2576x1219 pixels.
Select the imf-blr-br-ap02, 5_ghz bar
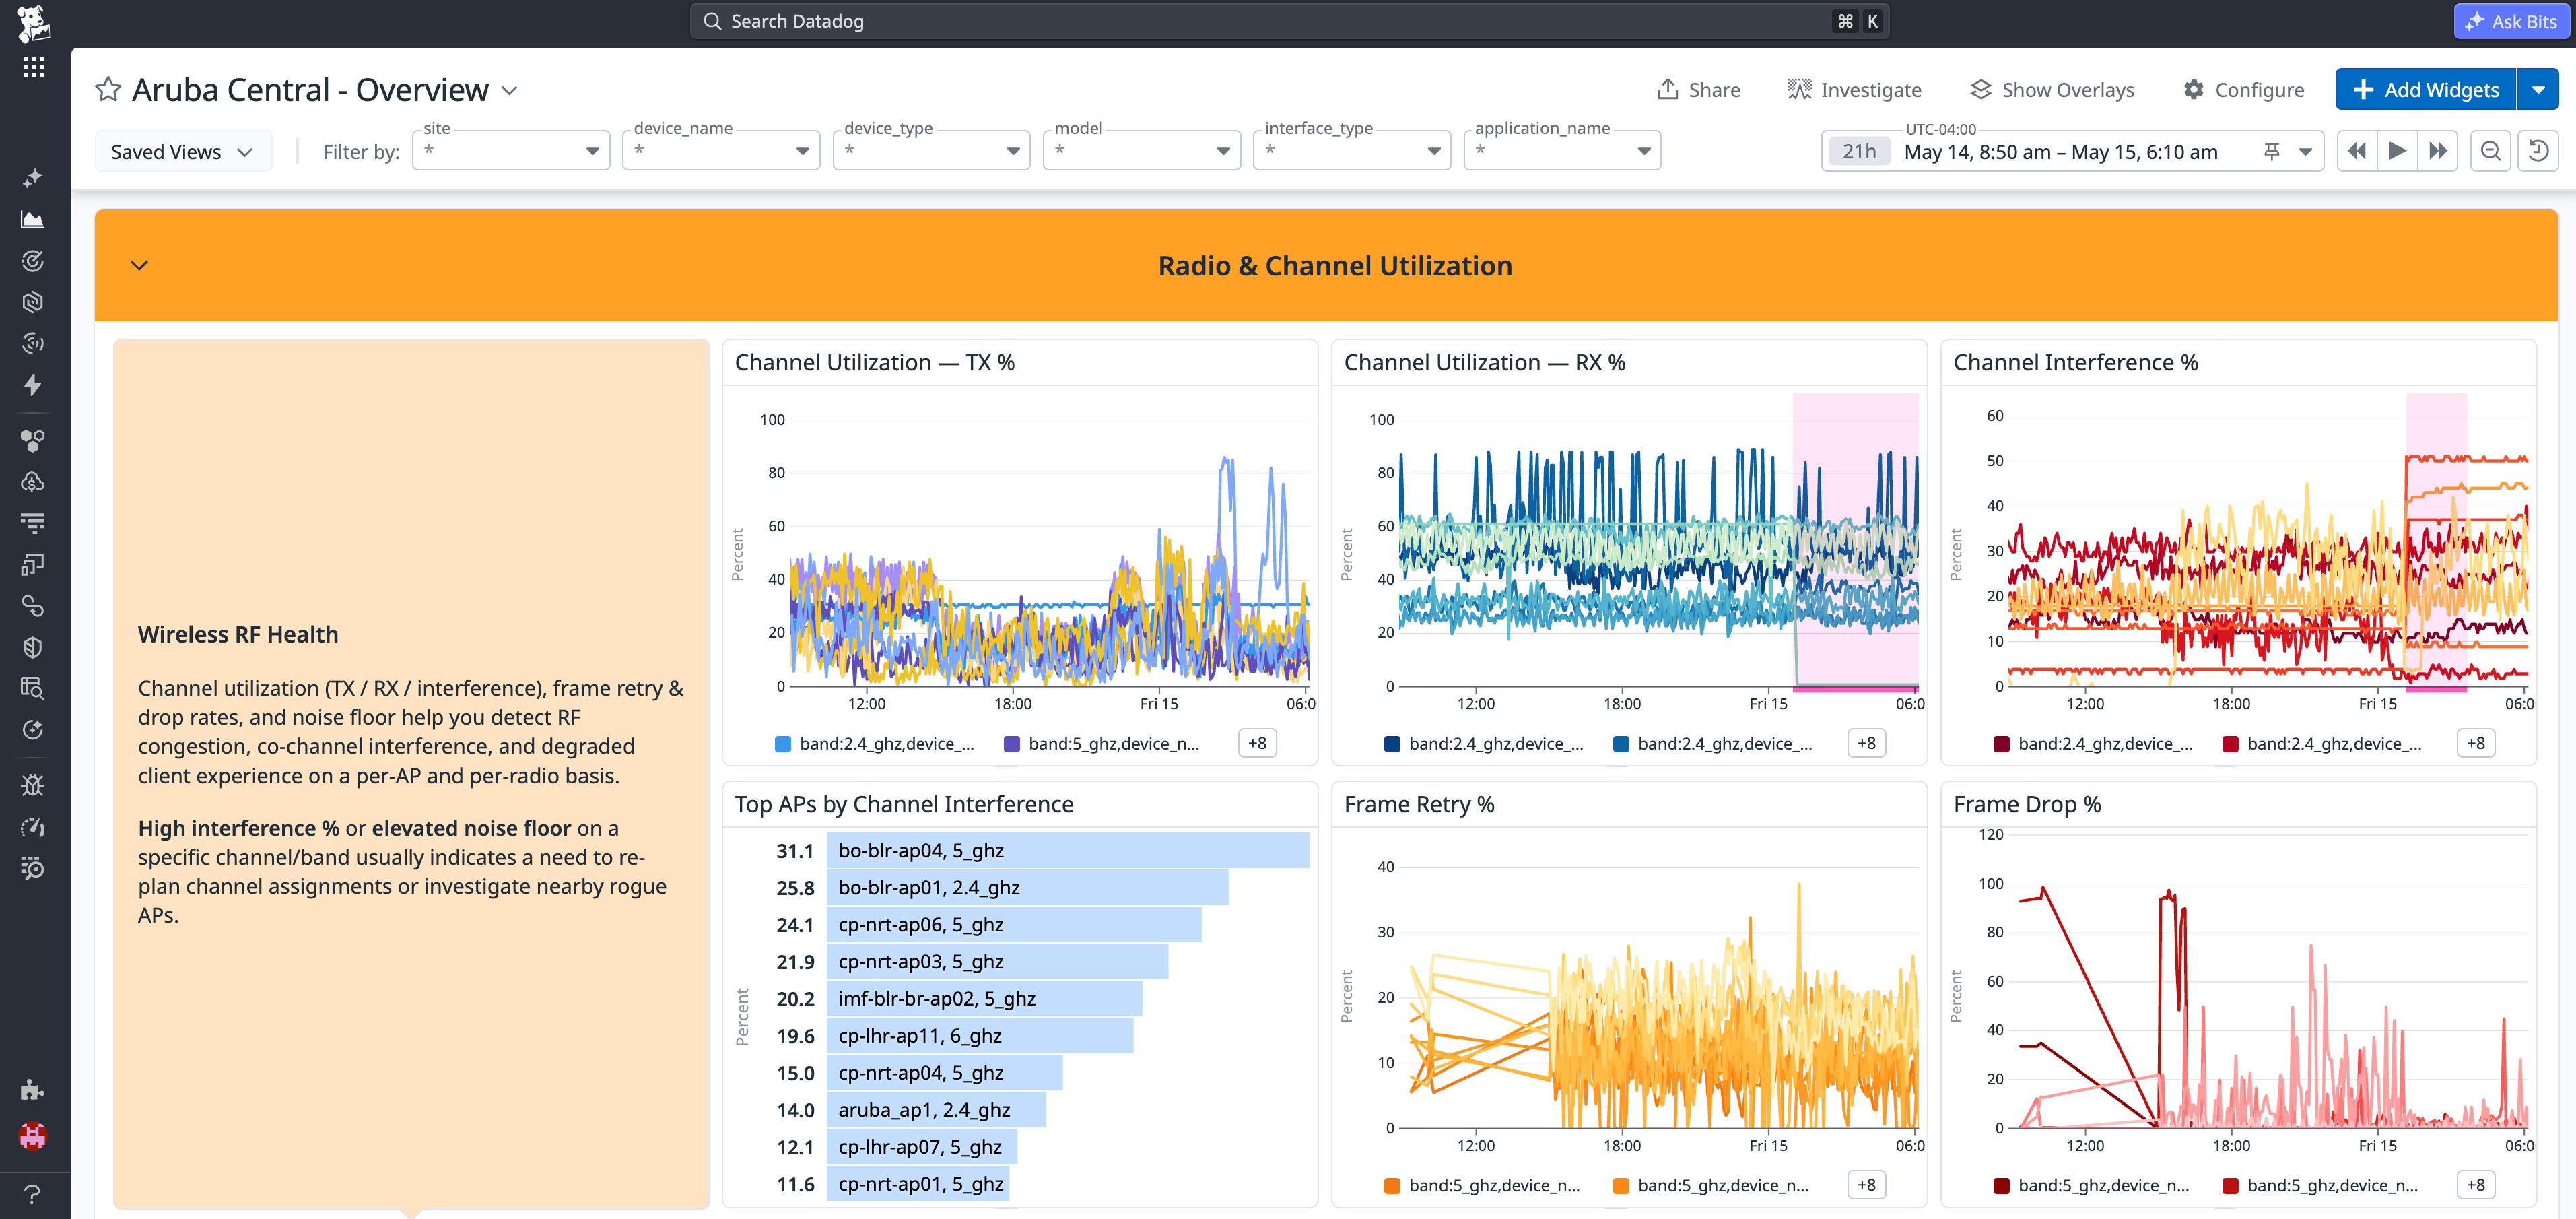[984, 998]
